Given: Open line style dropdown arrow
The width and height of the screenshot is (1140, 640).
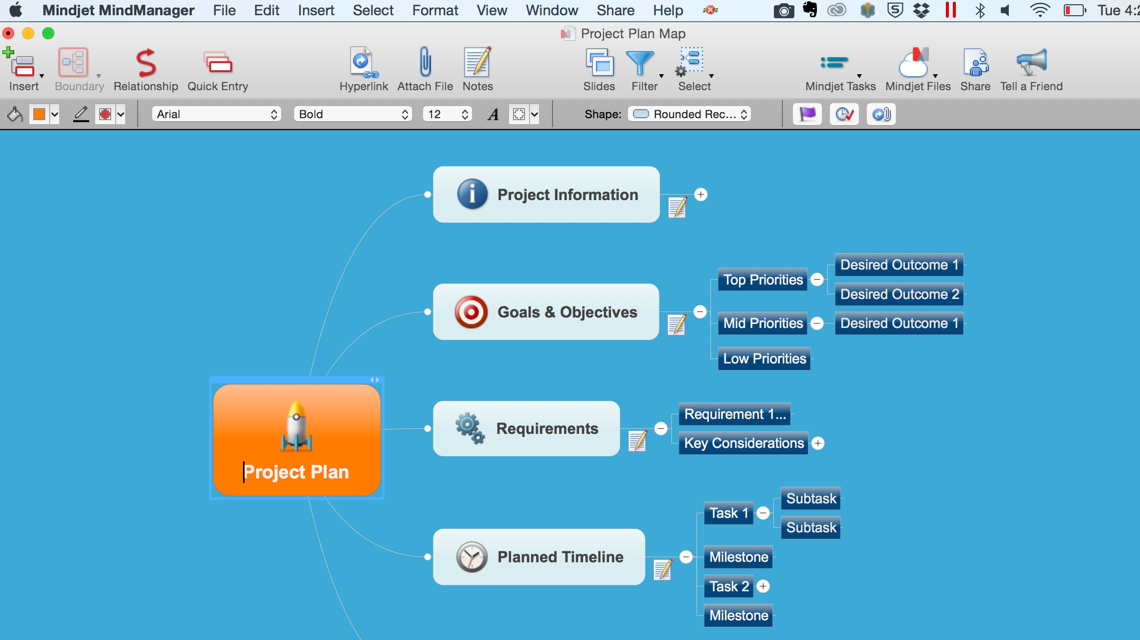Looking at the screenshot, I should pos(121,114).
